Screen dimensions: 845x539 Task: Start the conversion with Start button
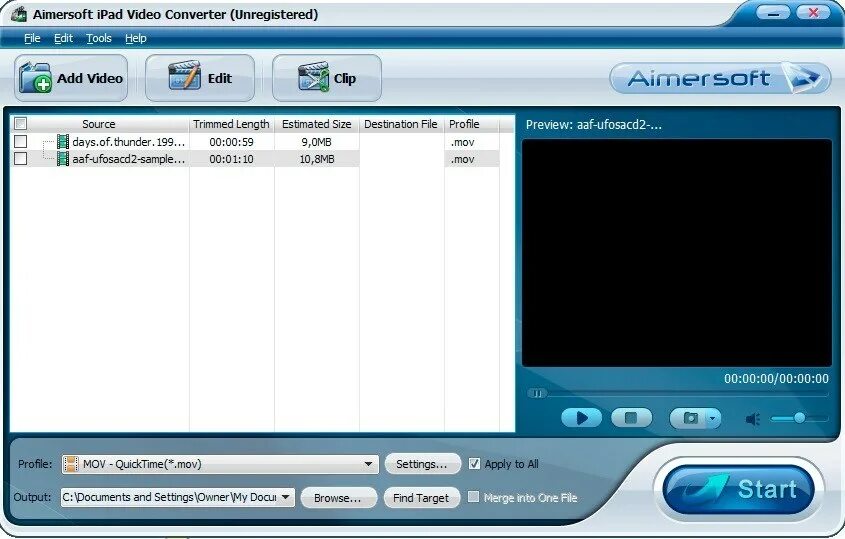click(x=738, y=489)
